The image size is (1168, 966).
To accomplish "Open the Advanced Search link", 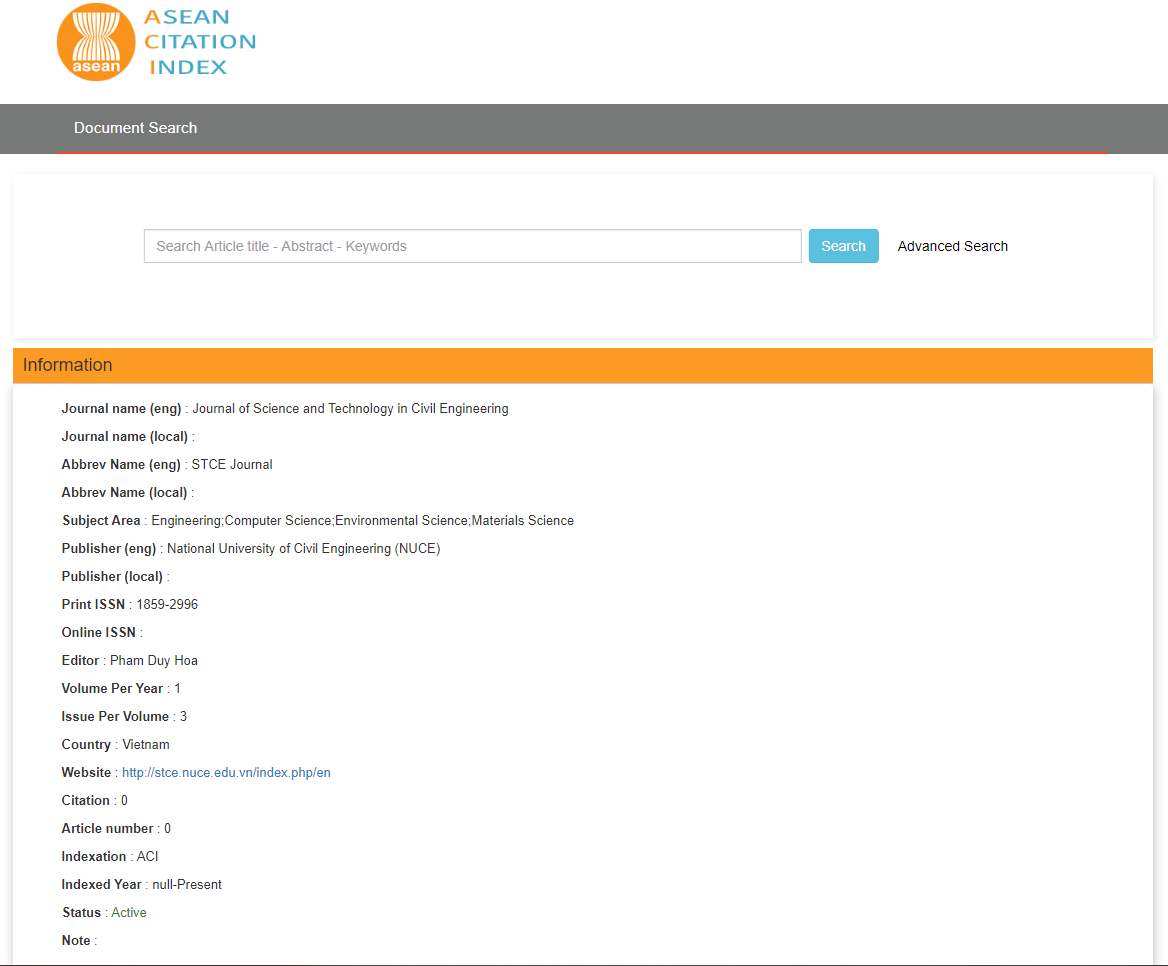I will [952, 246].
